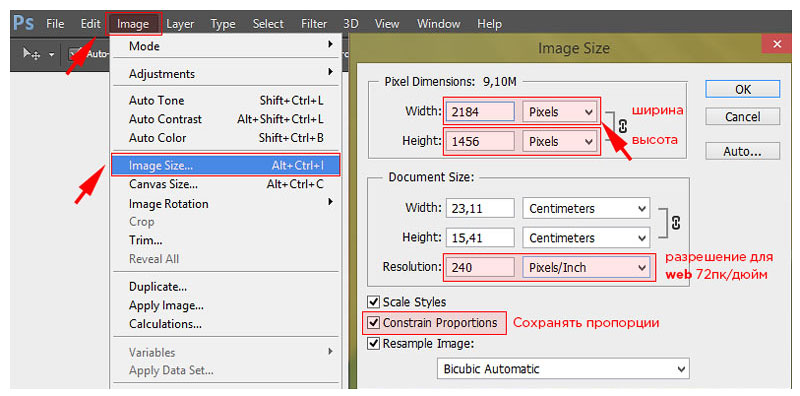Choose Calculations menu entry
800x396 pixels.
click(226, 324)
